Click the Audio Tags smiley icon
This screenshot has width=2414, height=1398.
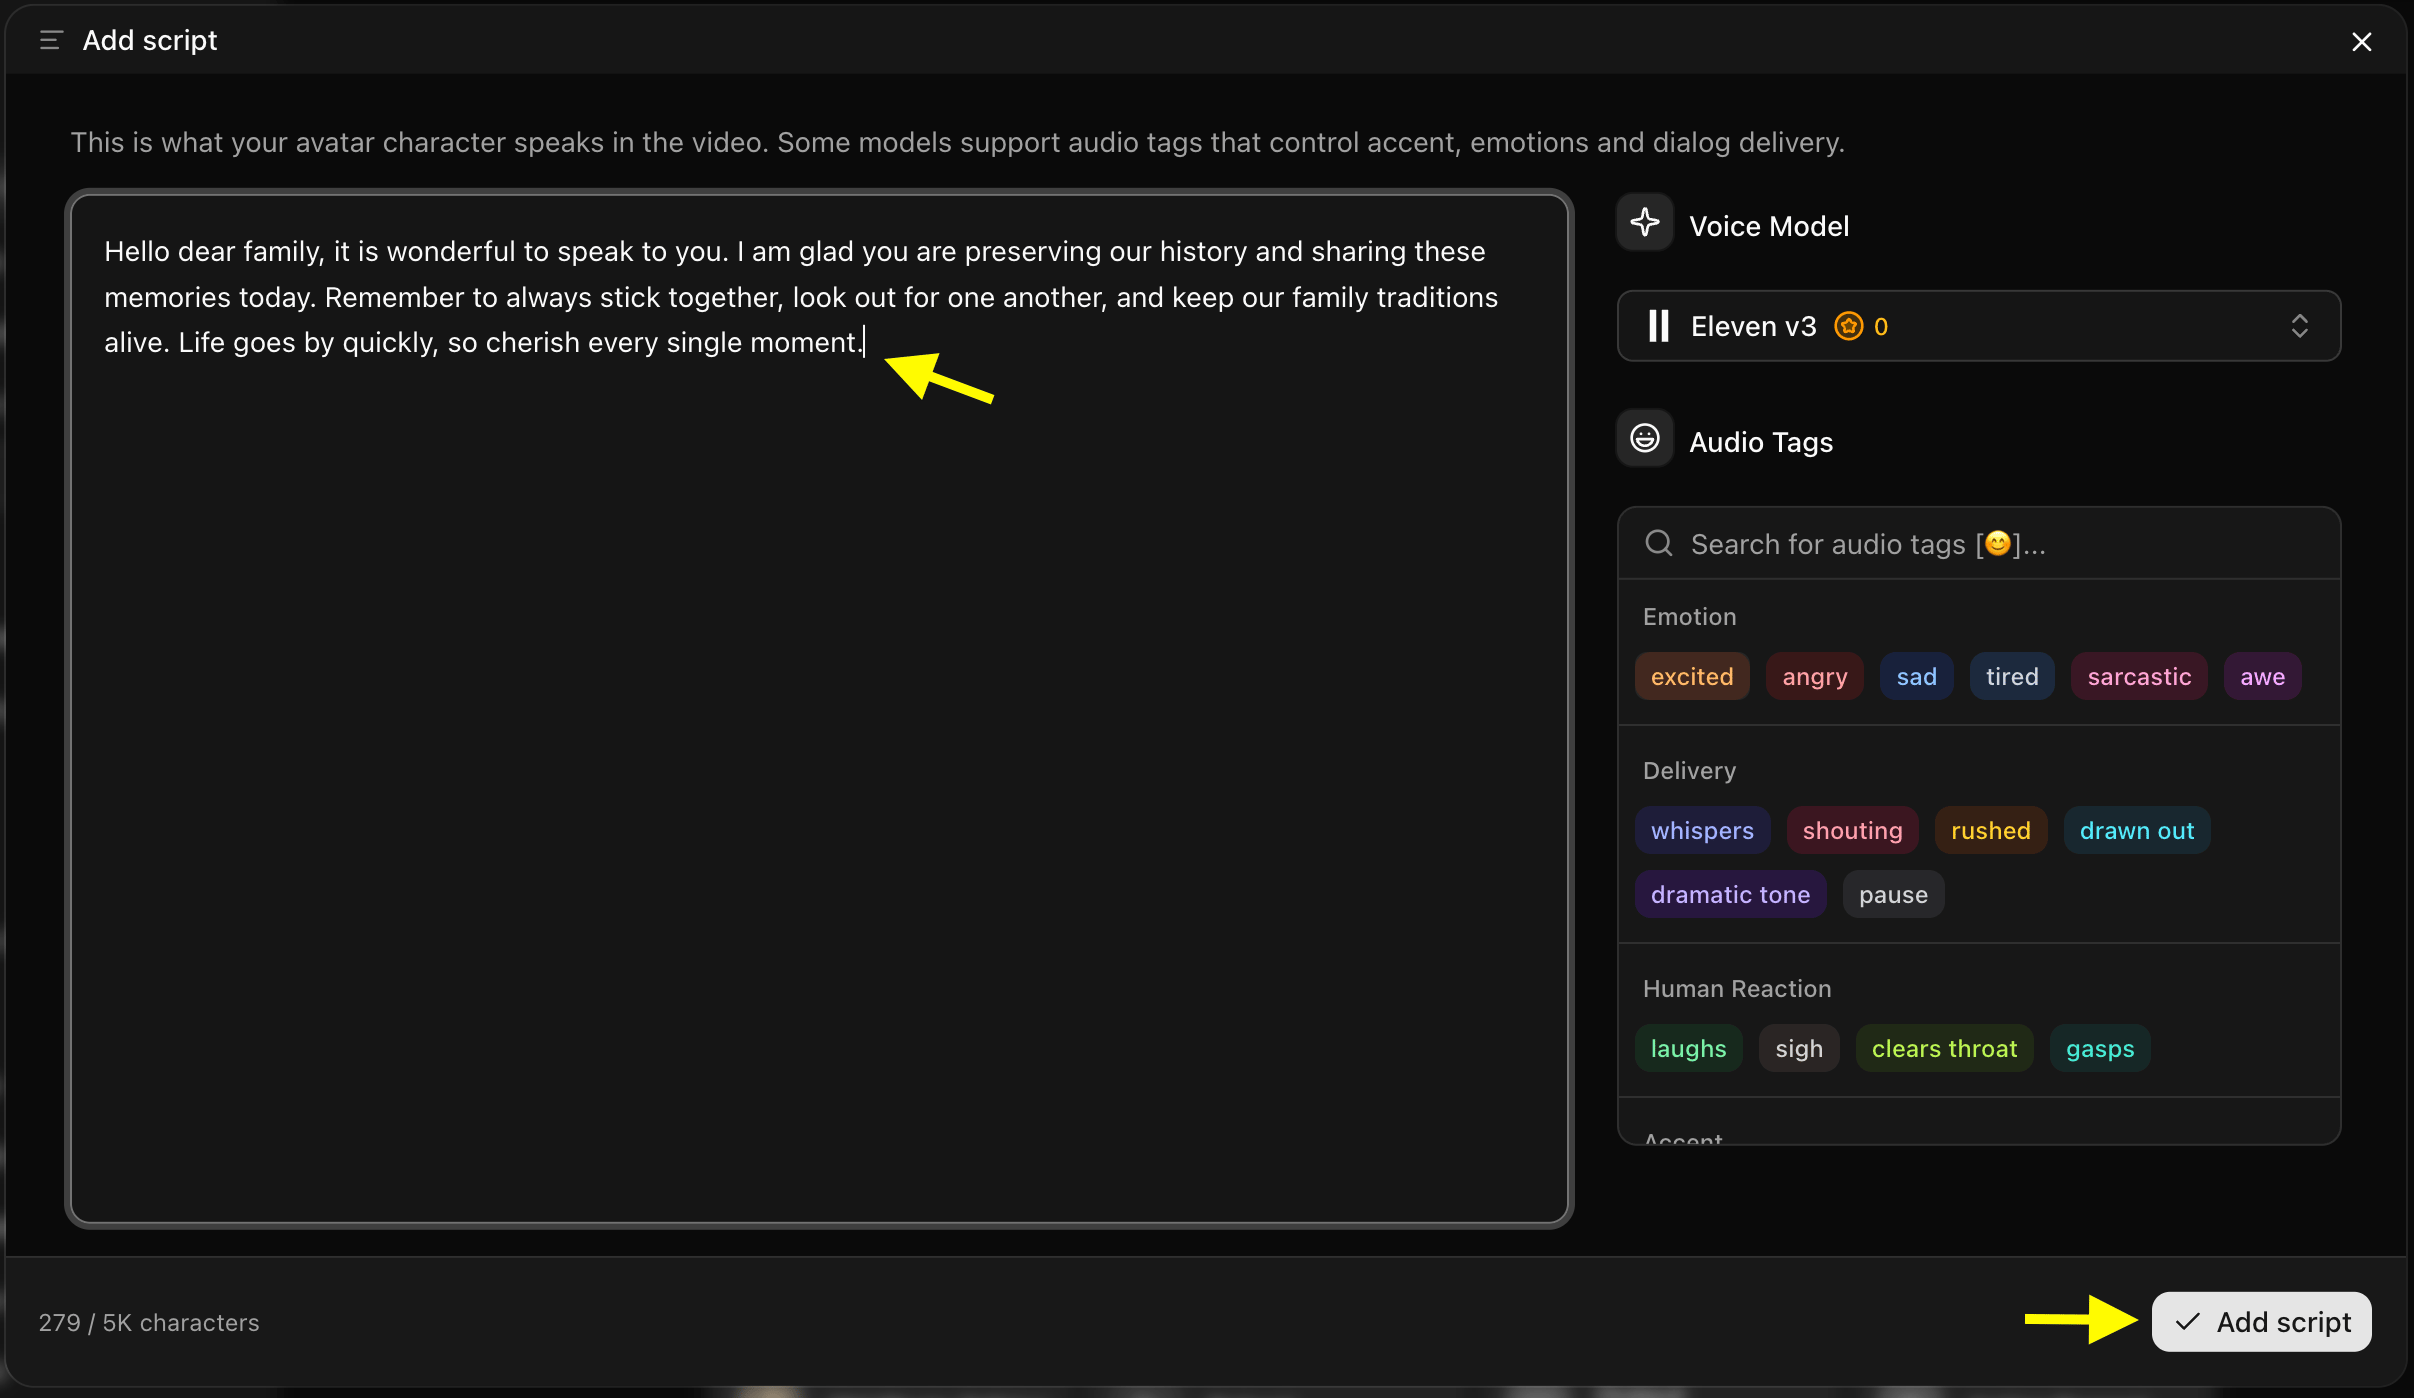(x=1644, y=438)
